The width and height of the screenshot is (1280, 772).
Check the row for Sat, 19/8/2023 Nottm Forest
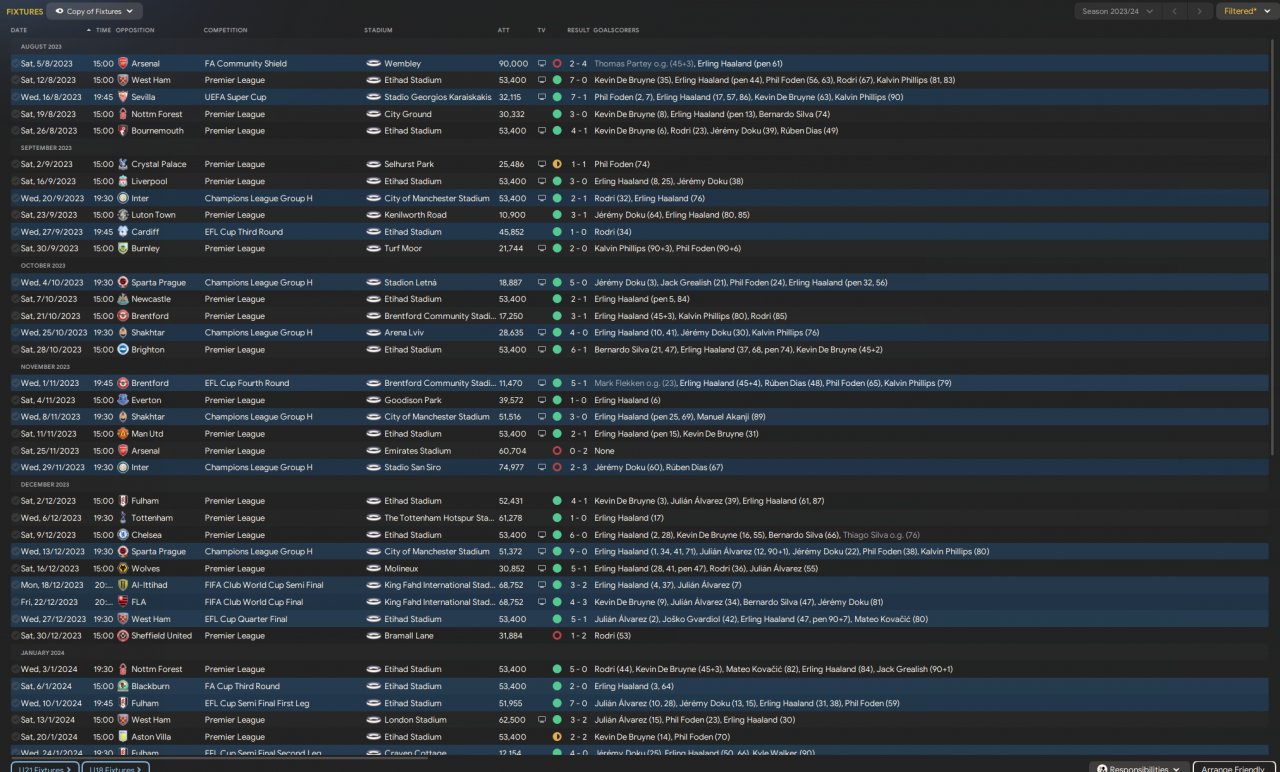[x=15, y=114]
